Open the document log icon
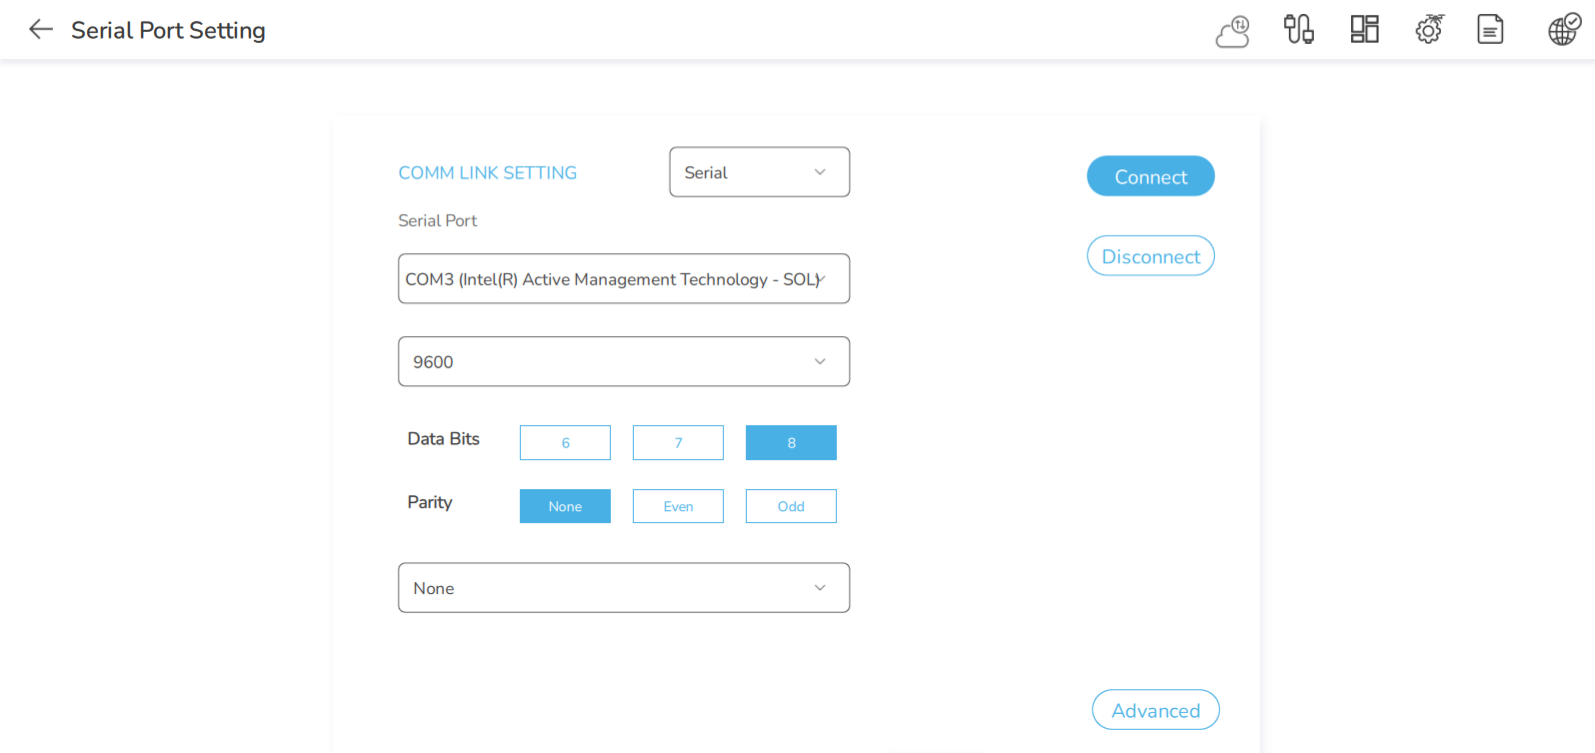The image size is (1595, 753). (1490, 30)
